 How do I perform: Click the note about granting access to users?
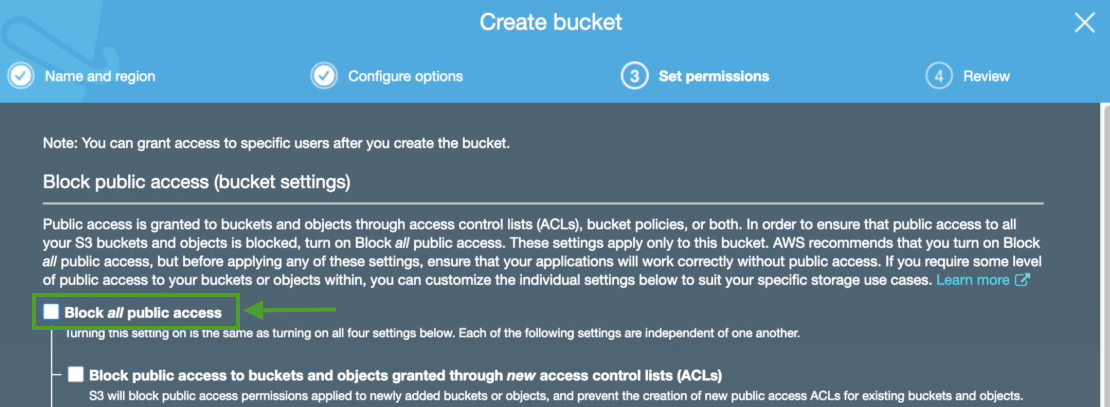[276, 143]
